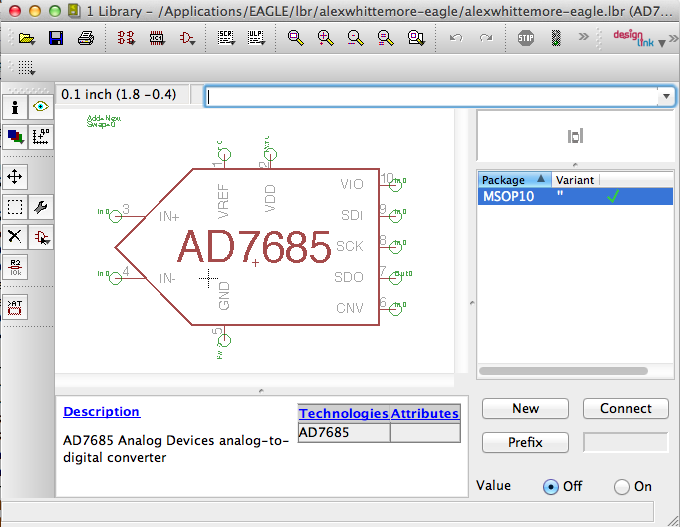Click the SDO pin 7 circle
Screen dimensions: 680x527
[x=396, y=278]
